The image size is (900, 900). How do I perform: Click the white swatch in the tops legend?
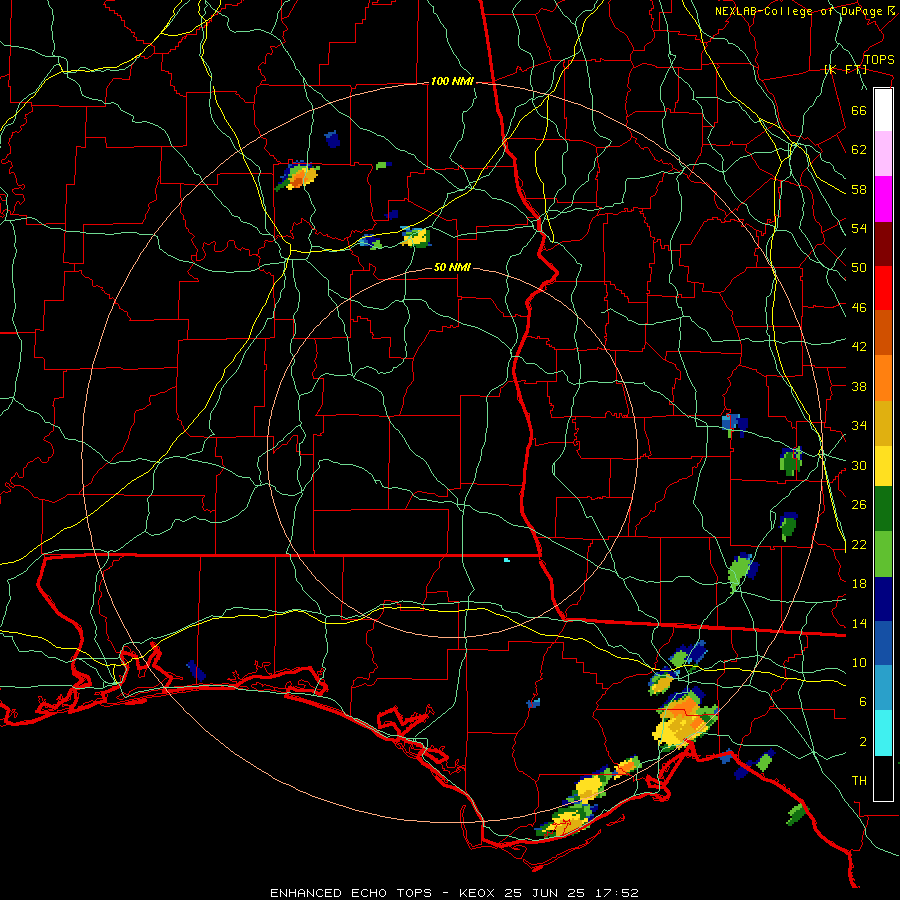coord(883,110)
